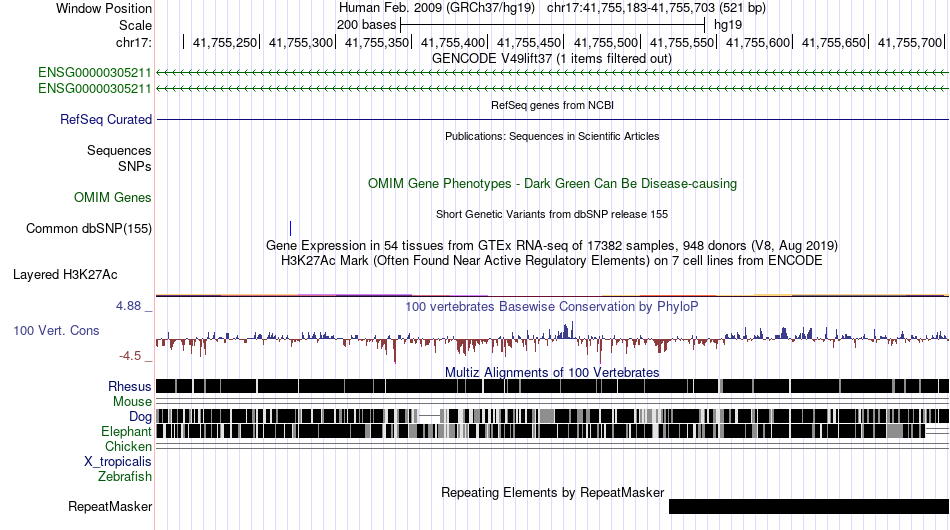Click the RepeatMasker track label

tap(110, 506)
